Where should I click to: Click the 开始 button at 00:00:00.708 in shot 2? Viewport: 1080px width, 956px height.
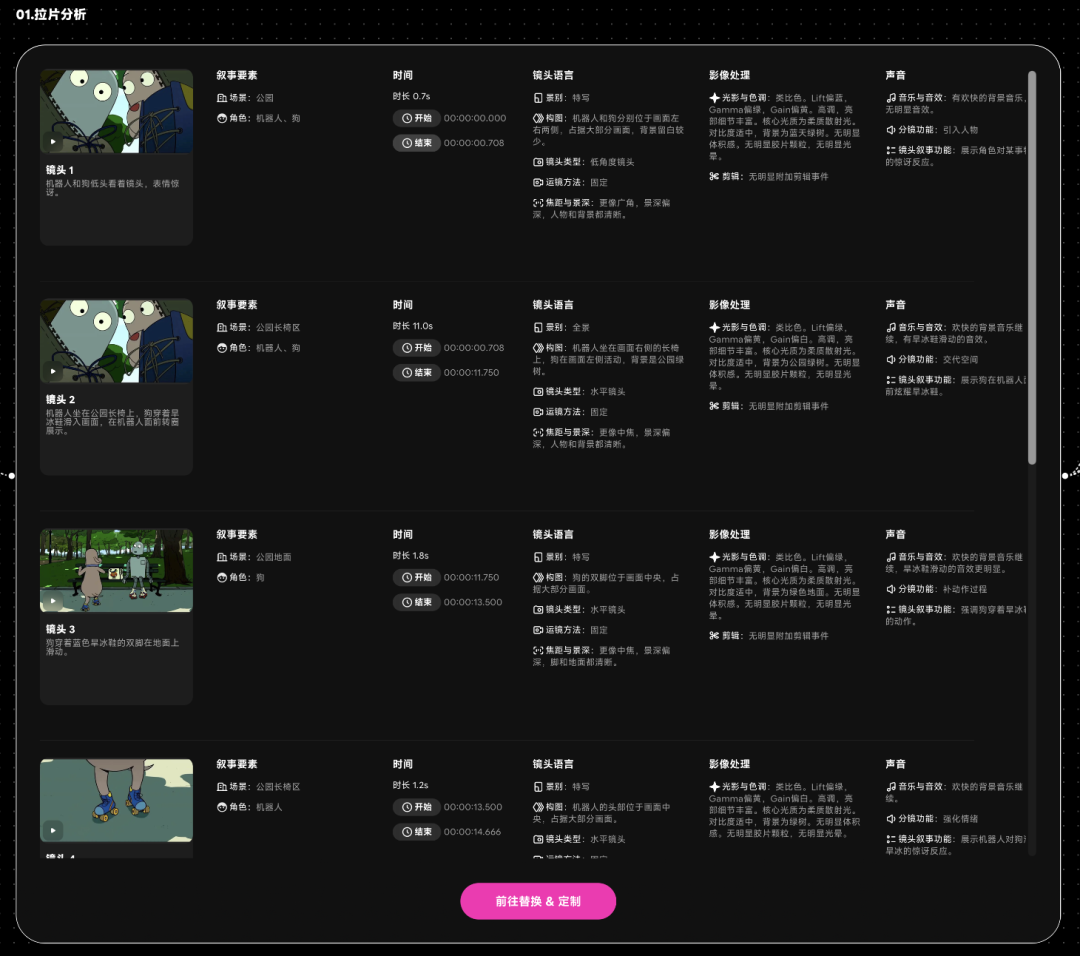click(417, 348)
